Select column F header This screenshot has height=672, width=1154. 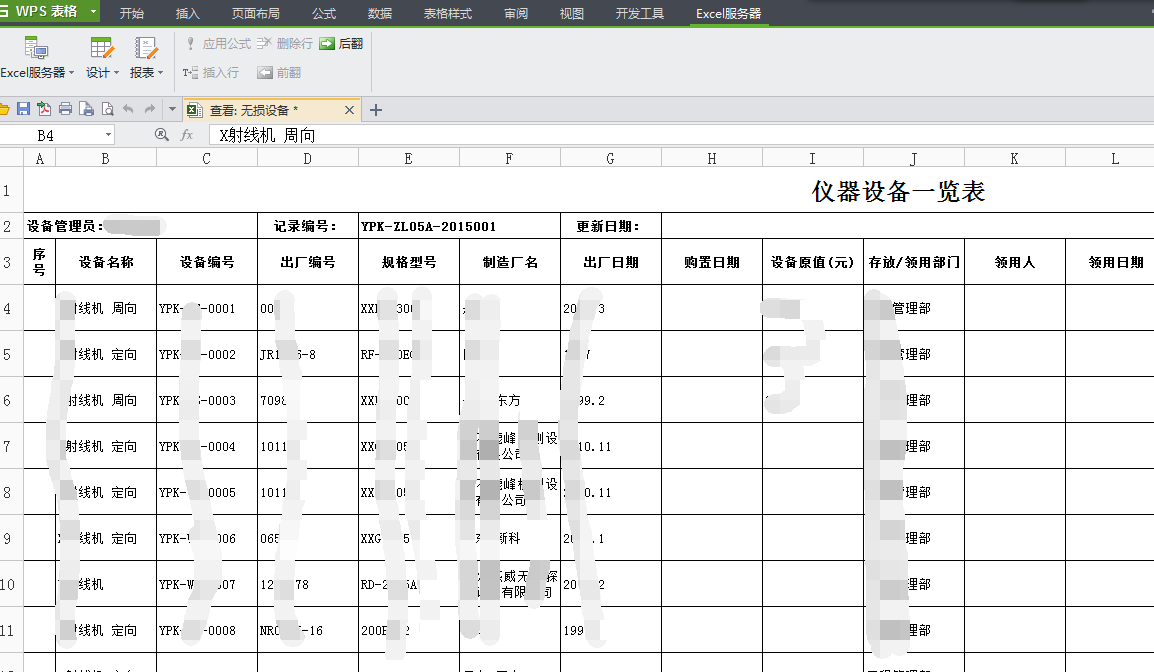pyautogui.click(x=509, y=158)
